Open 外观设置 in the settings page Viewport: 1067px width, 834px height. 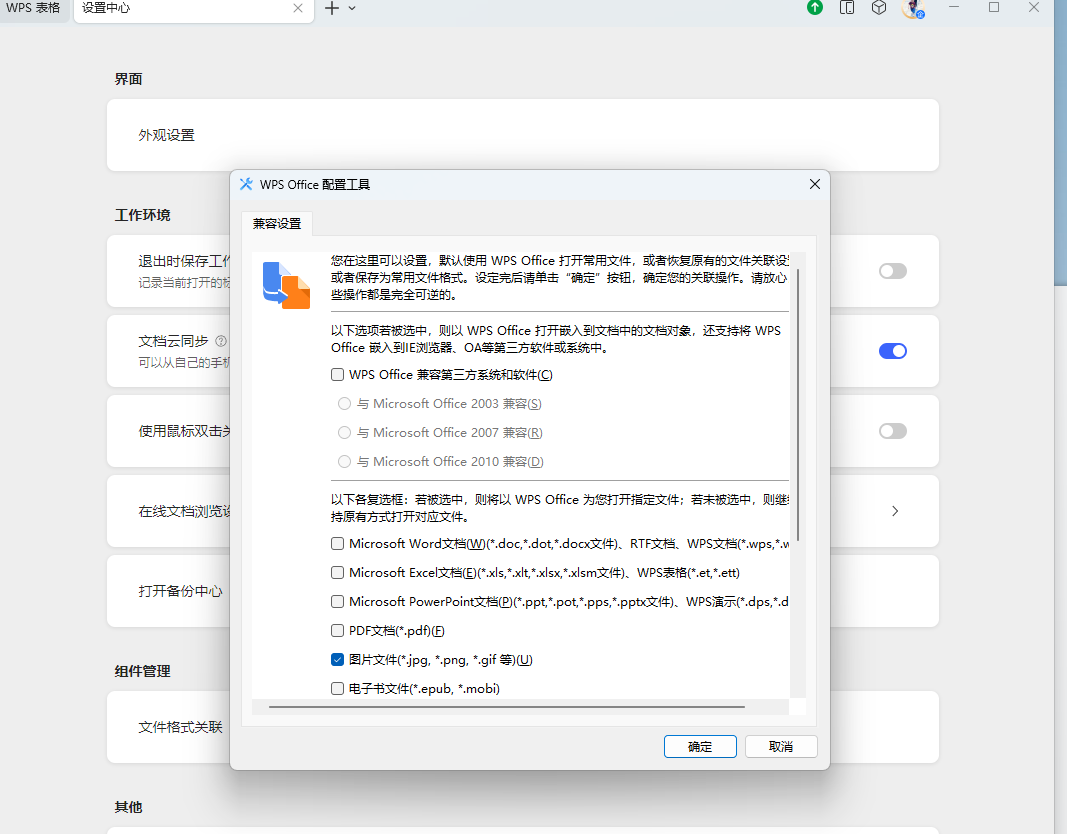(523, 135)
